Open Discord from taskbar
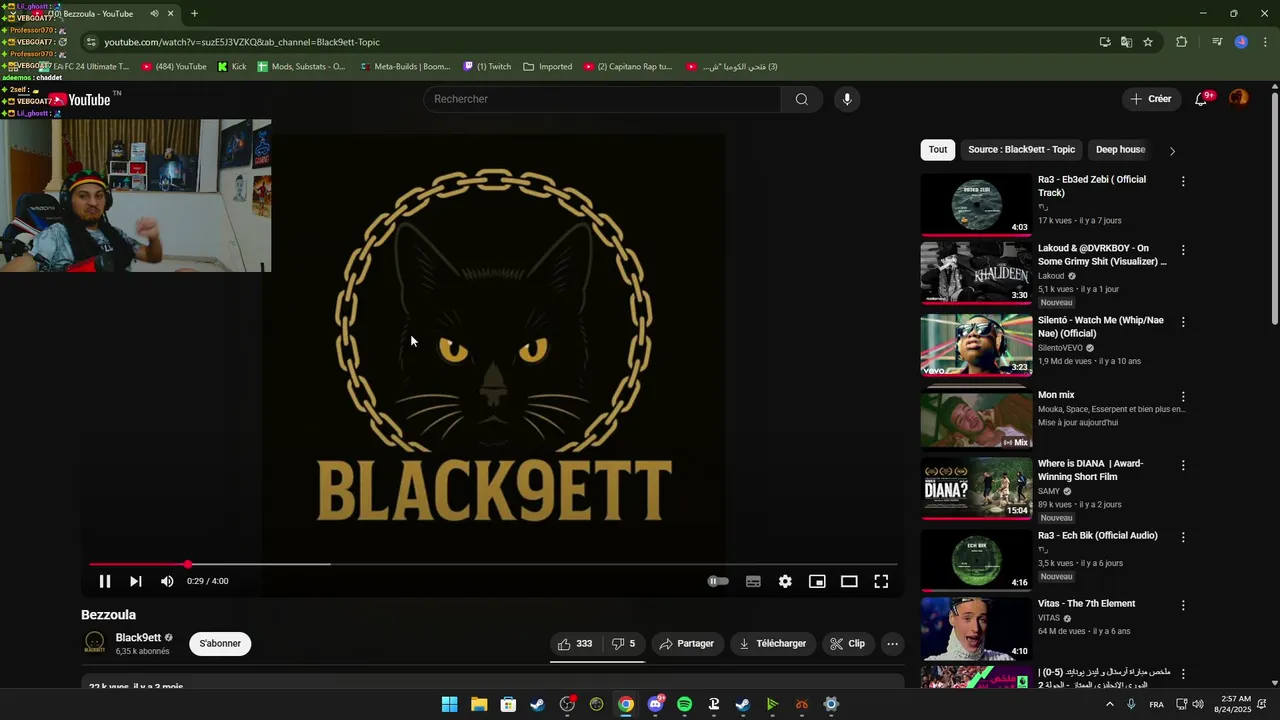Image resolution: width=1280 pixels, height=720 pixels. pos(655,704)
